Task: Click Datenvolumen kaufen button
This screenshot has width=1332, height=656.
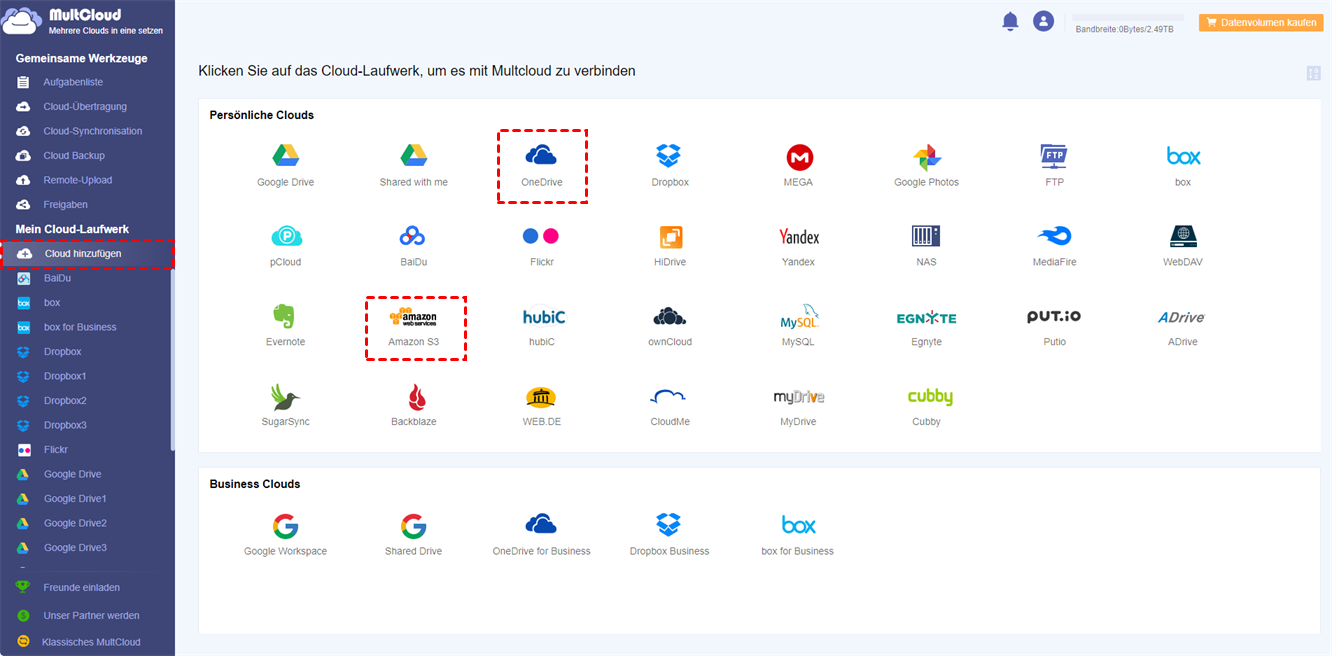Action: point(1261,22)
